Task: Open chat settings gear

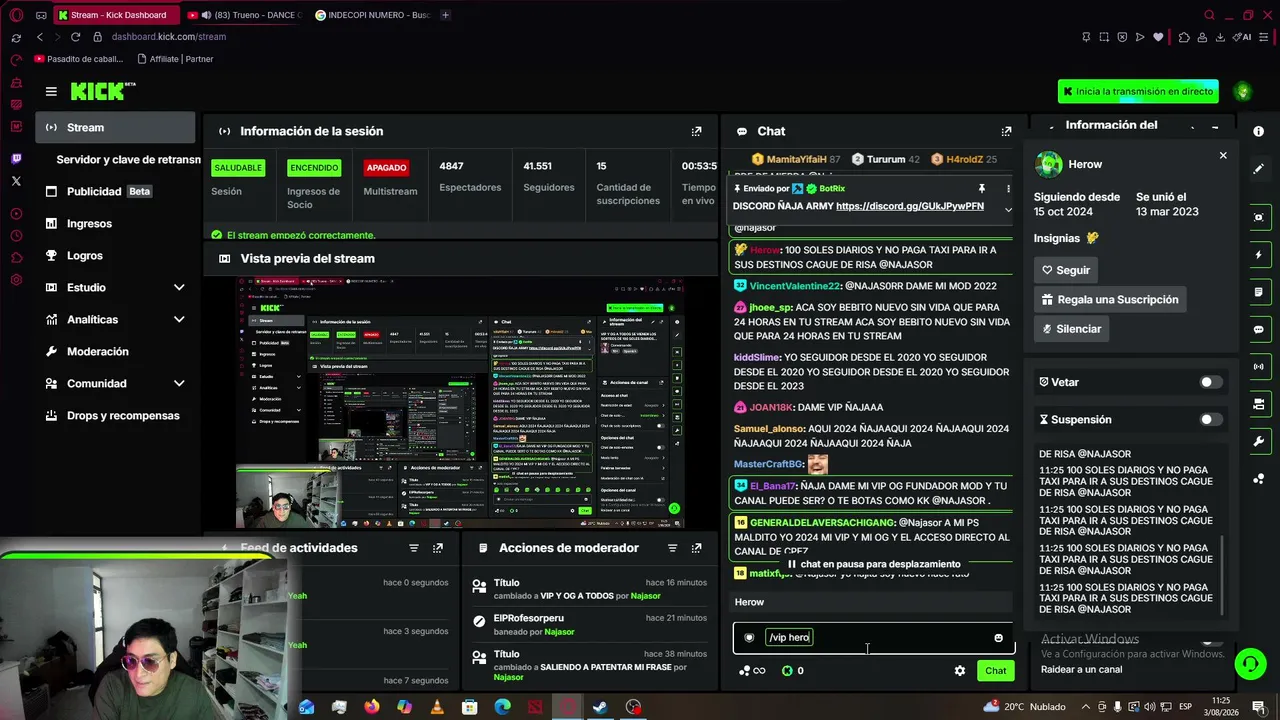Action: pyautogui.click(x=960, y=671)
